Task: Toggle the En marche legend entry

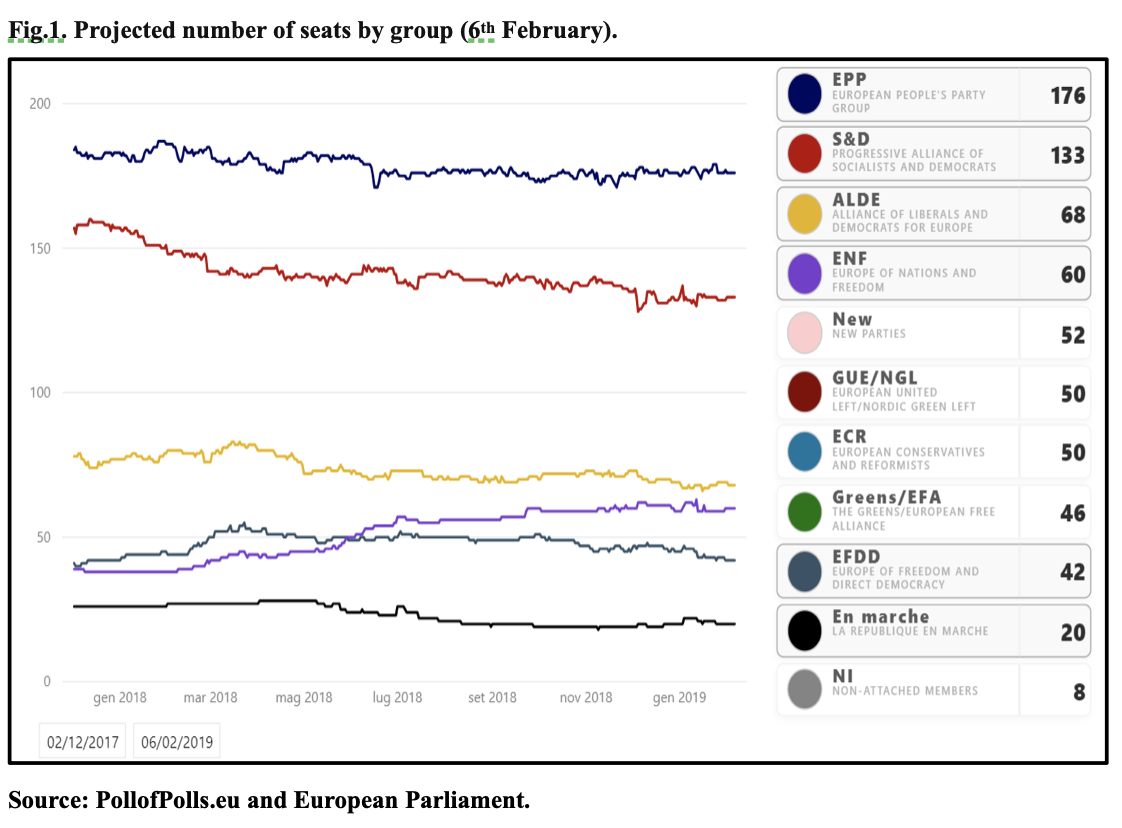Action: (x=932, y=630)
